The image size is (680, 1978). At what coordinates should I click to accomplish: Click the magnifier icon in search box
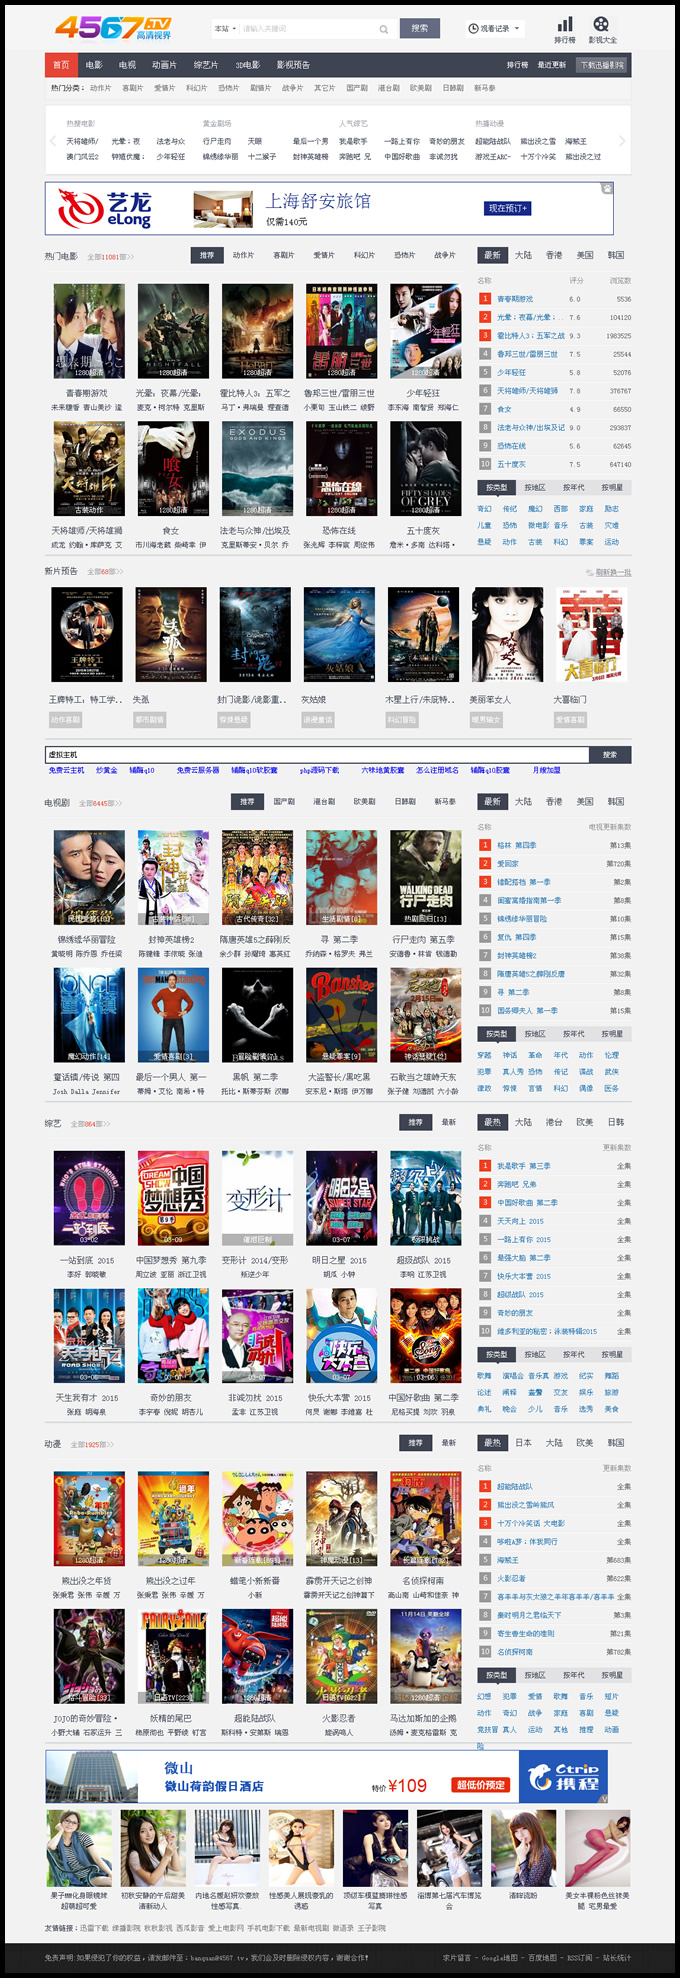point(383,29)
